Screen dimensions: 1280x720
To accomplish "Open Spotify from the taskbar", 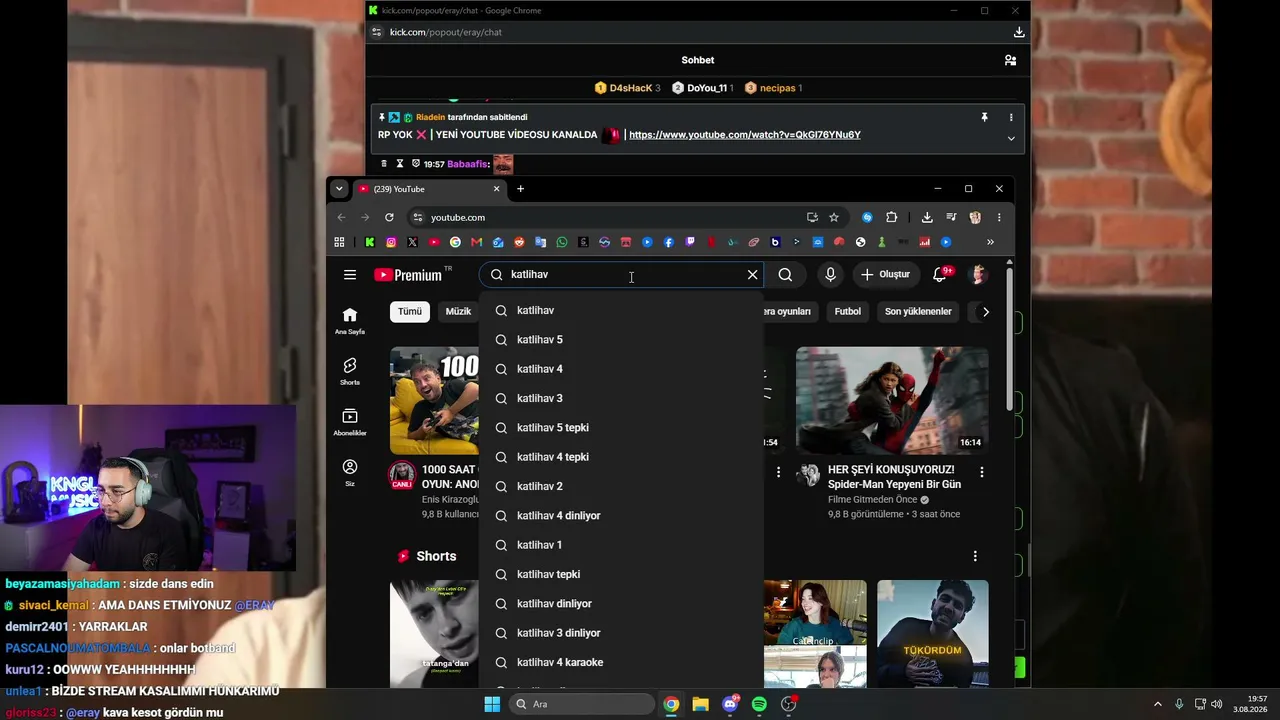I will tap(759, 704).
